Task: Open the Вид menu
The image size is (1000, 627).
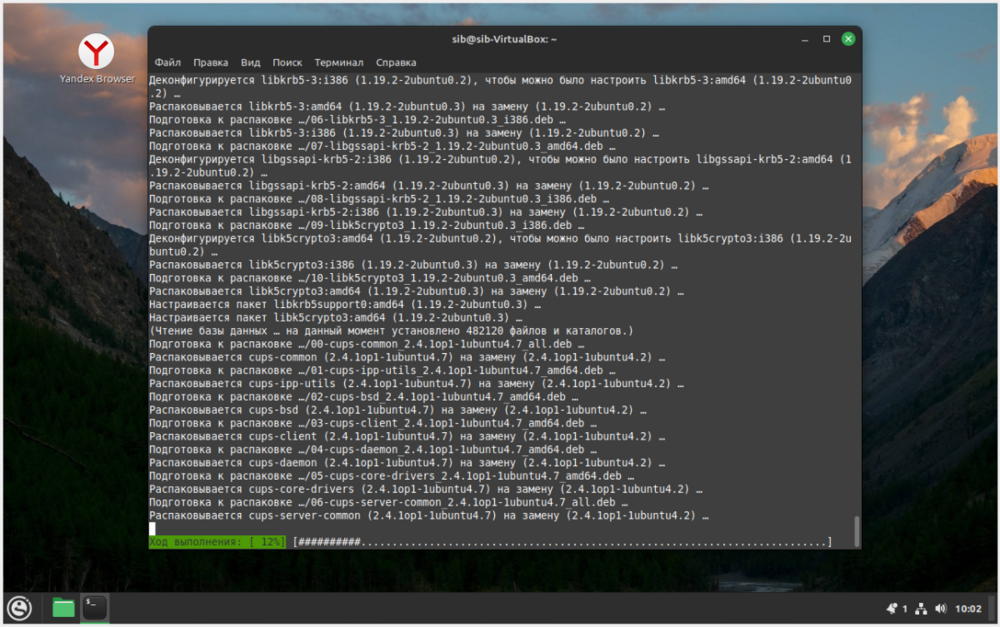Action: (x=251, y=63)
